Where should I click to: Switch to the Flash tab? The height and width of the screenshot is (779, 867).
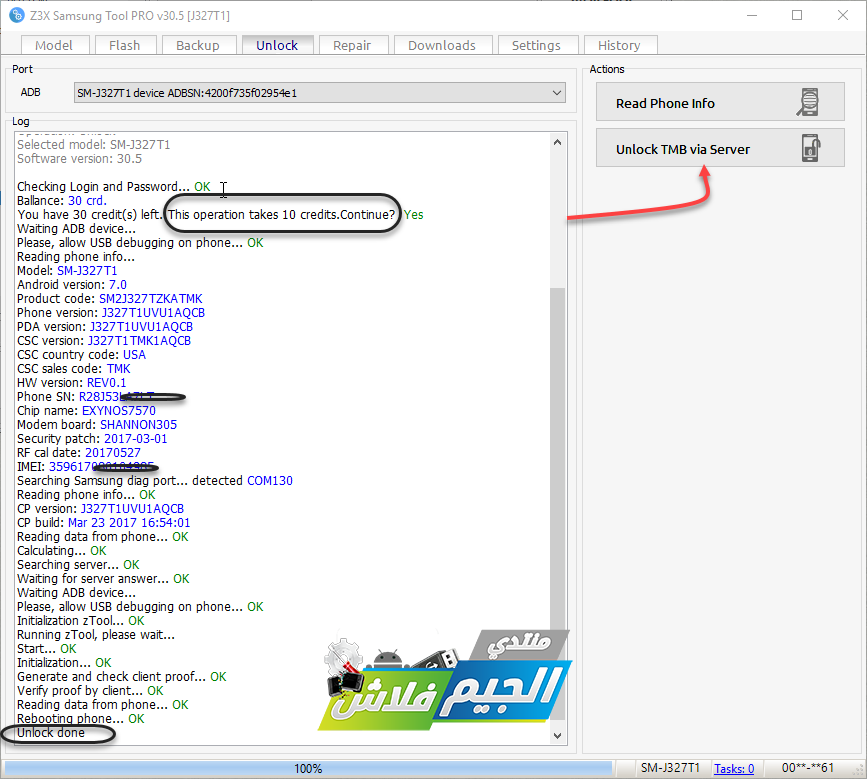125,45
